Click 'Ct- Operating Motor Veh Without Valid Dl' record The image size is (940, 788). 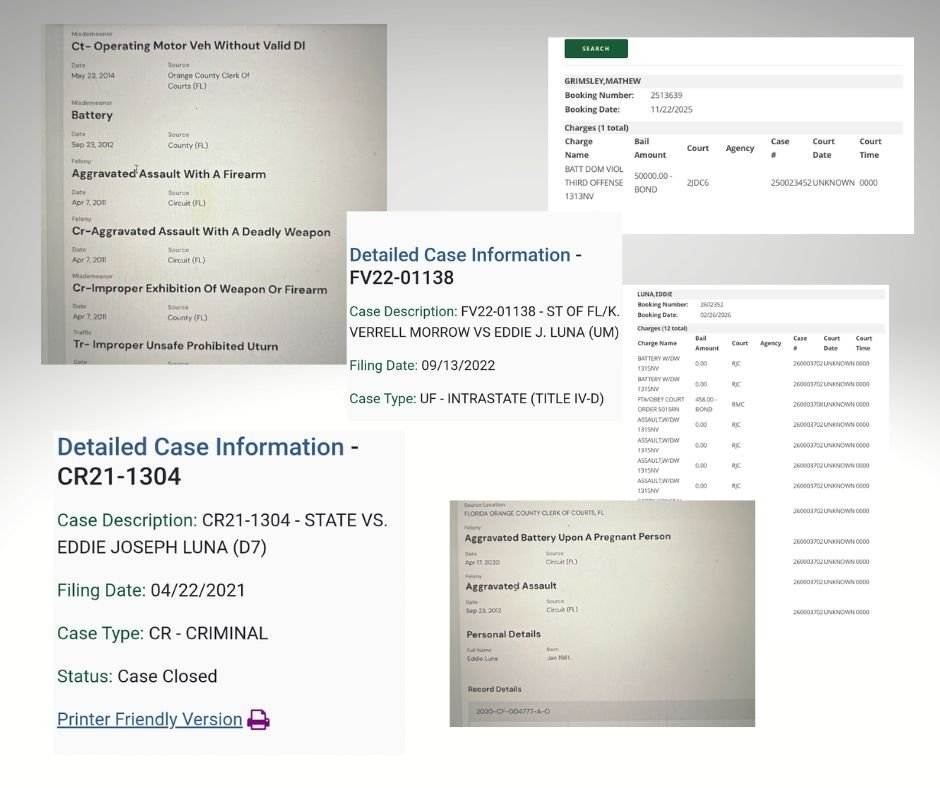(x=188, y=46)
